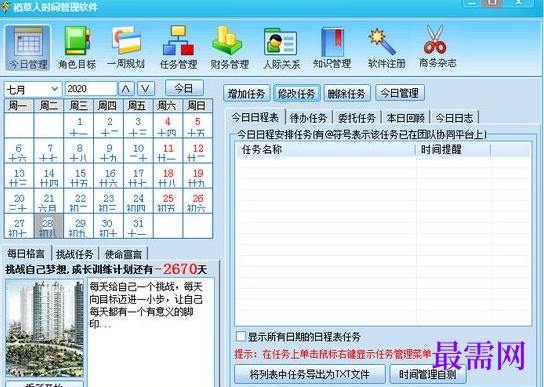Select July 26 in the calendar
Image resolution: width=544 pixels, height=387 pixels.
point(197,201)
